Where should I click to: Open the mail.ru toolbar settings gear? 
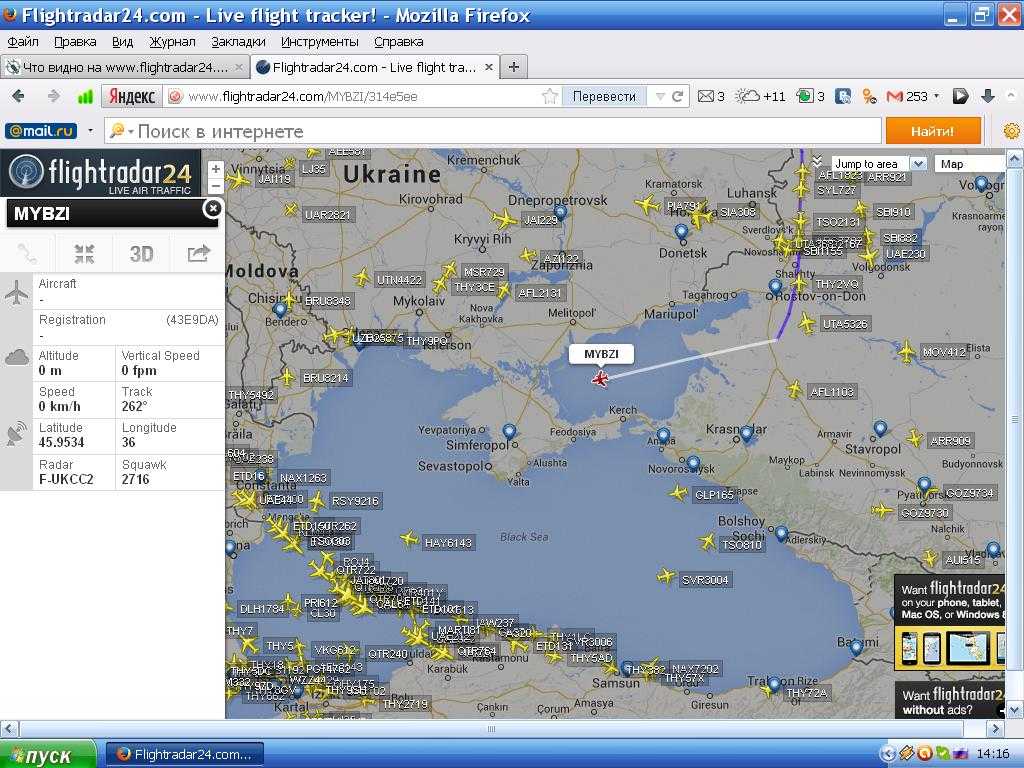tap(1011, 131)
